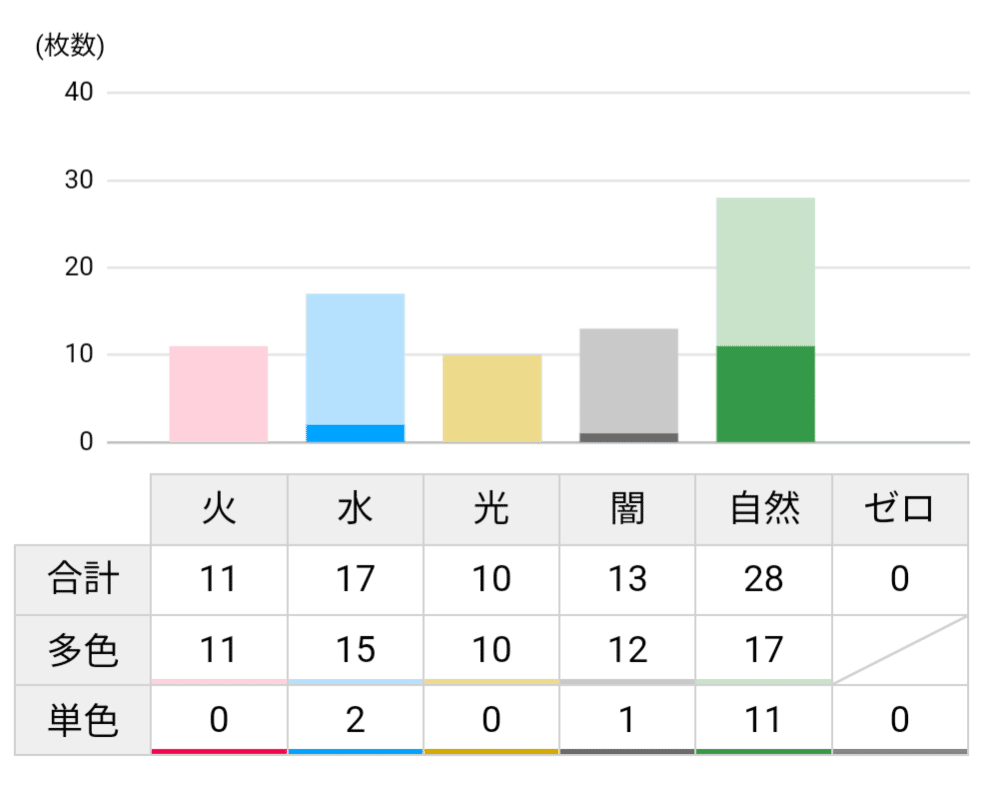The width and height of the screenshot is (986, 794).
Task: Click the 合計 row header
Action: coord(83,579)
